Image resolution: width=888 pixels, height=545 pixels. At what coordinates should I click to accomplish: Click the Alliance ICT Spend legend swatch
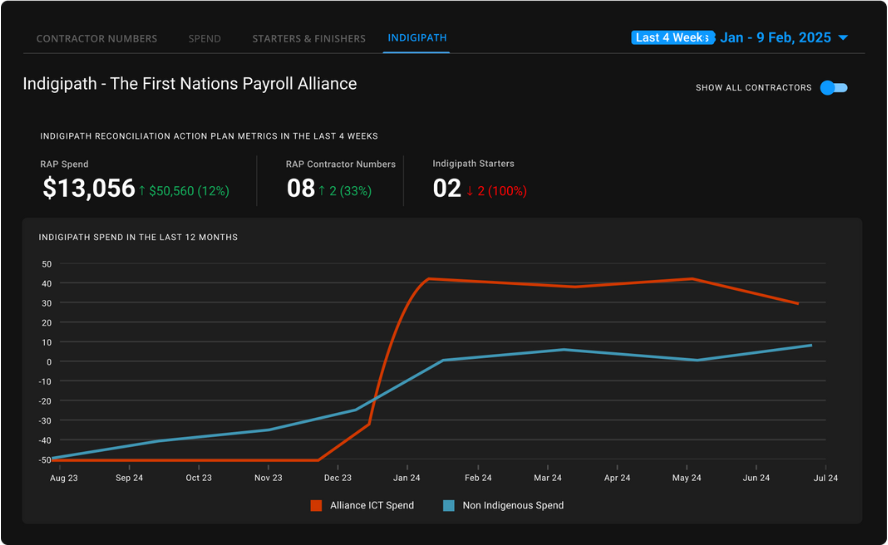[316, 505]
